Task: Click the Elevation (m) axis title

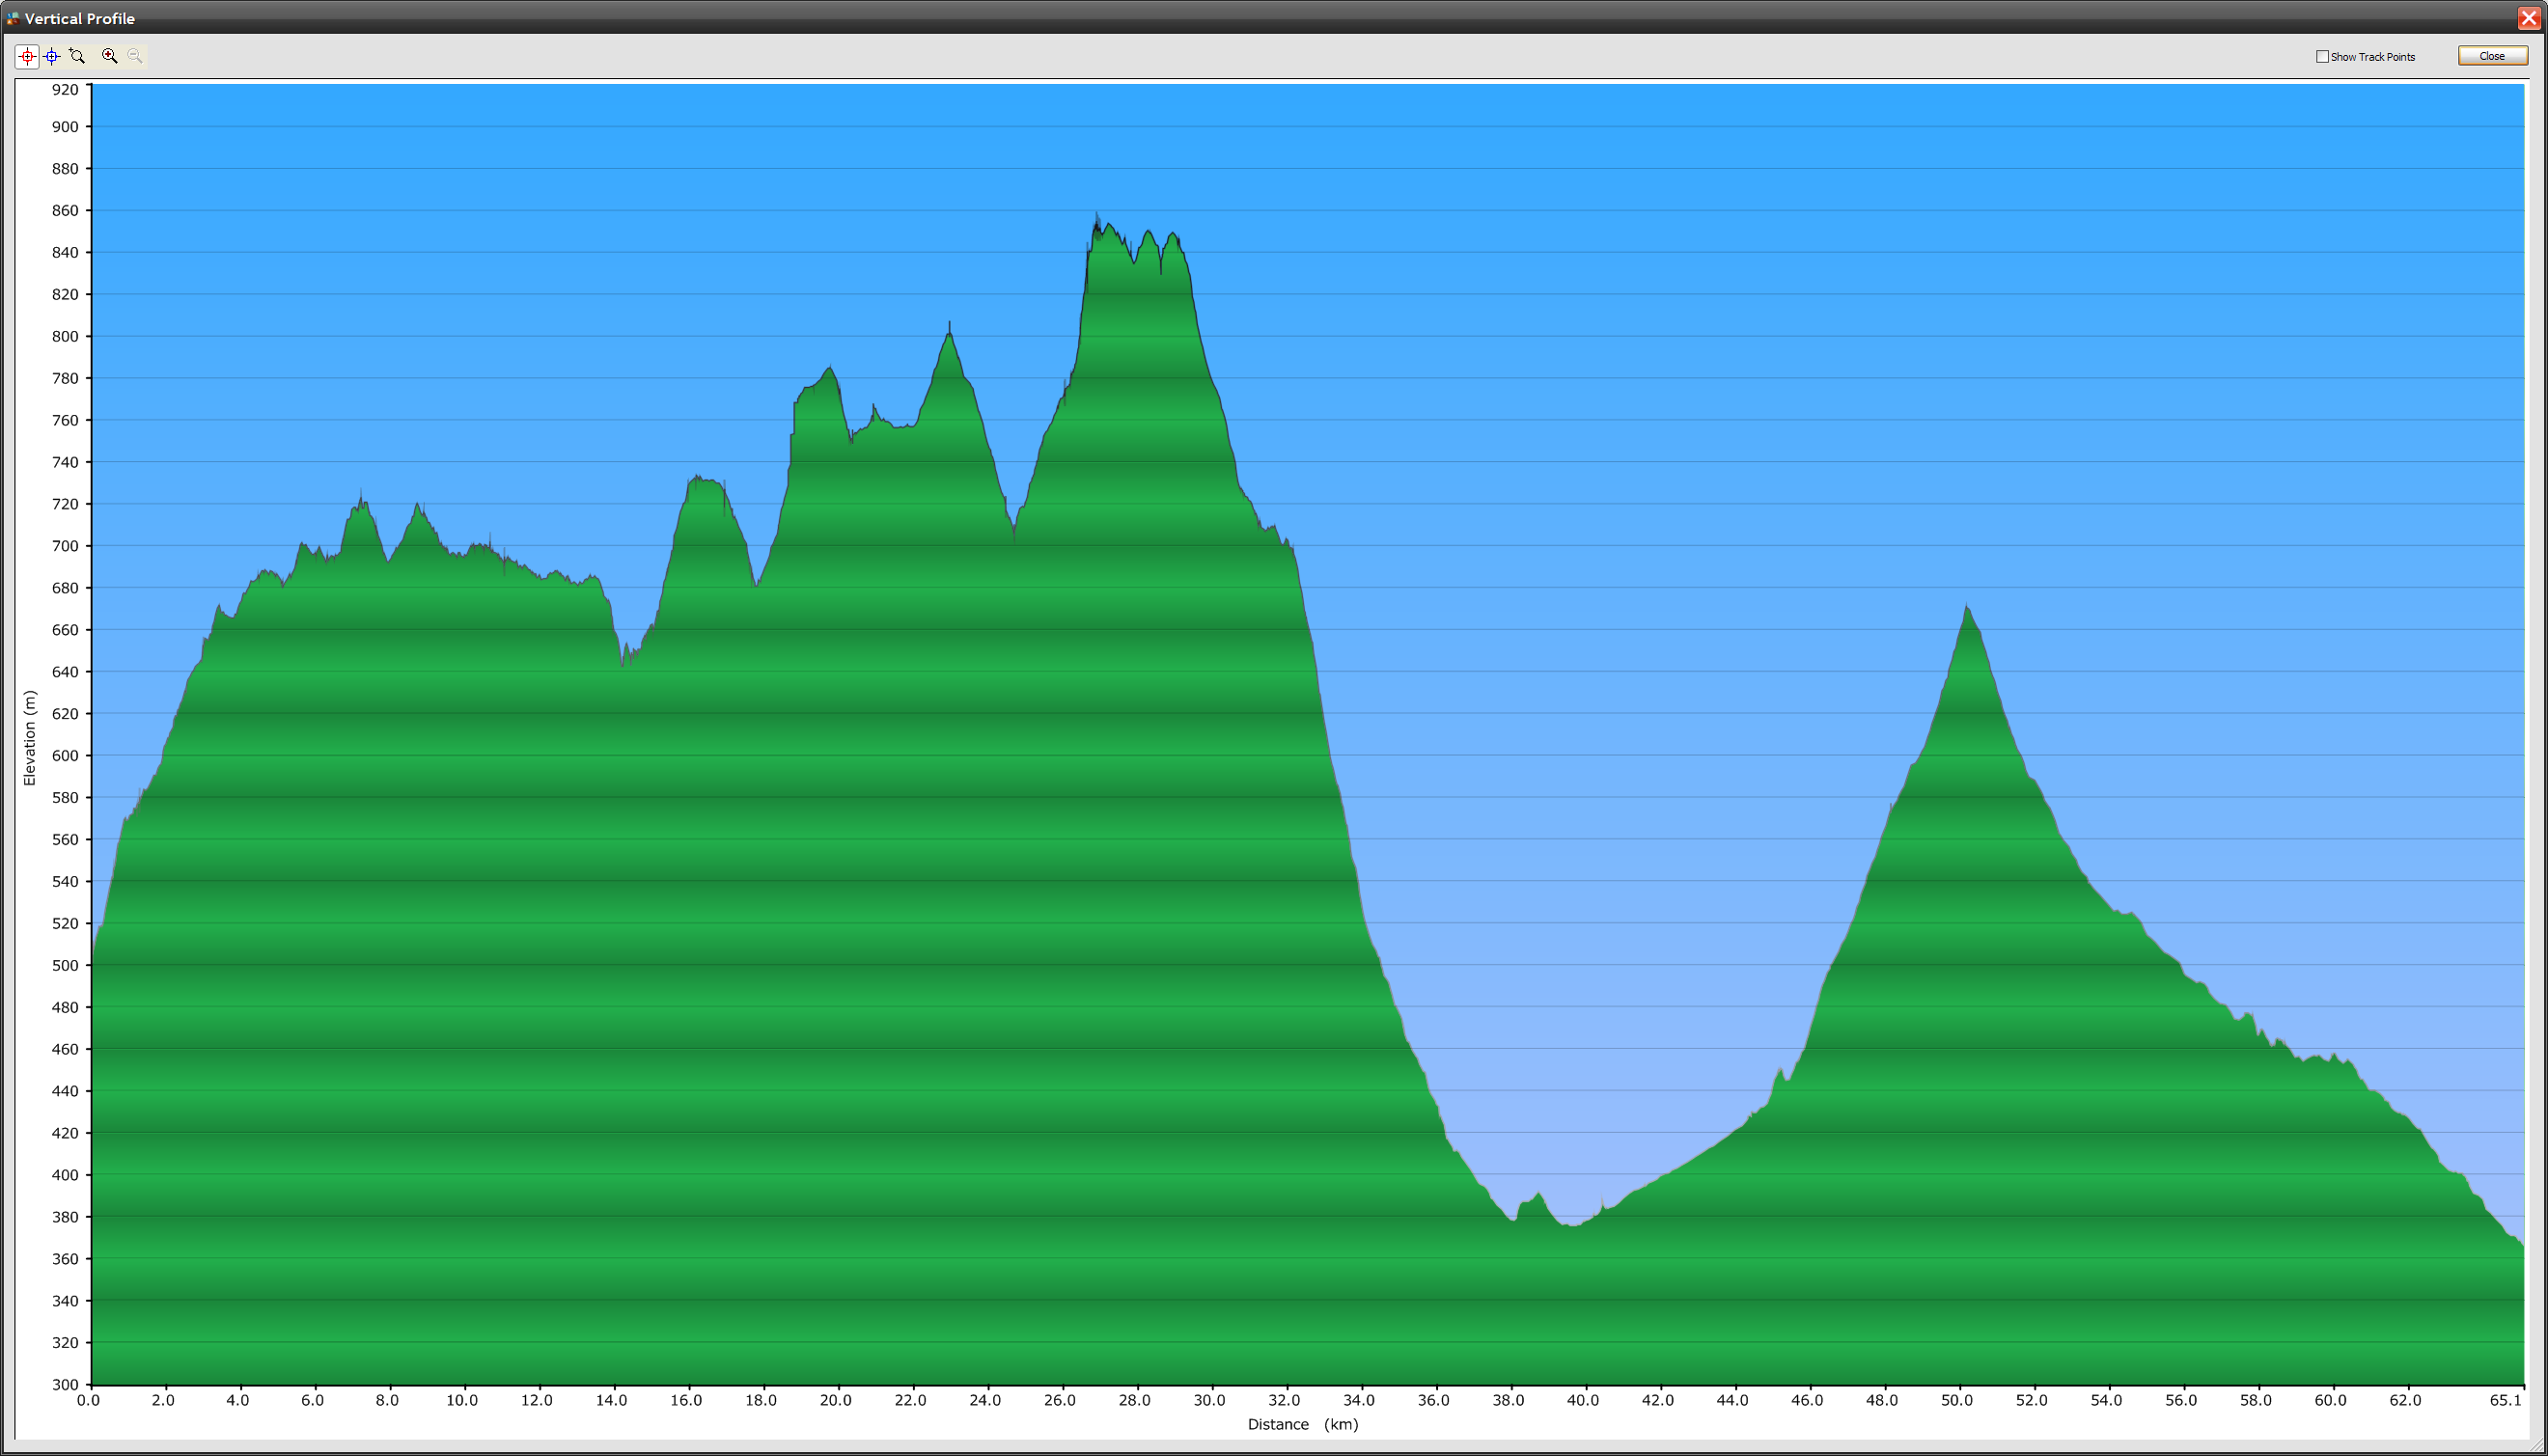Action: coord(29,738)
